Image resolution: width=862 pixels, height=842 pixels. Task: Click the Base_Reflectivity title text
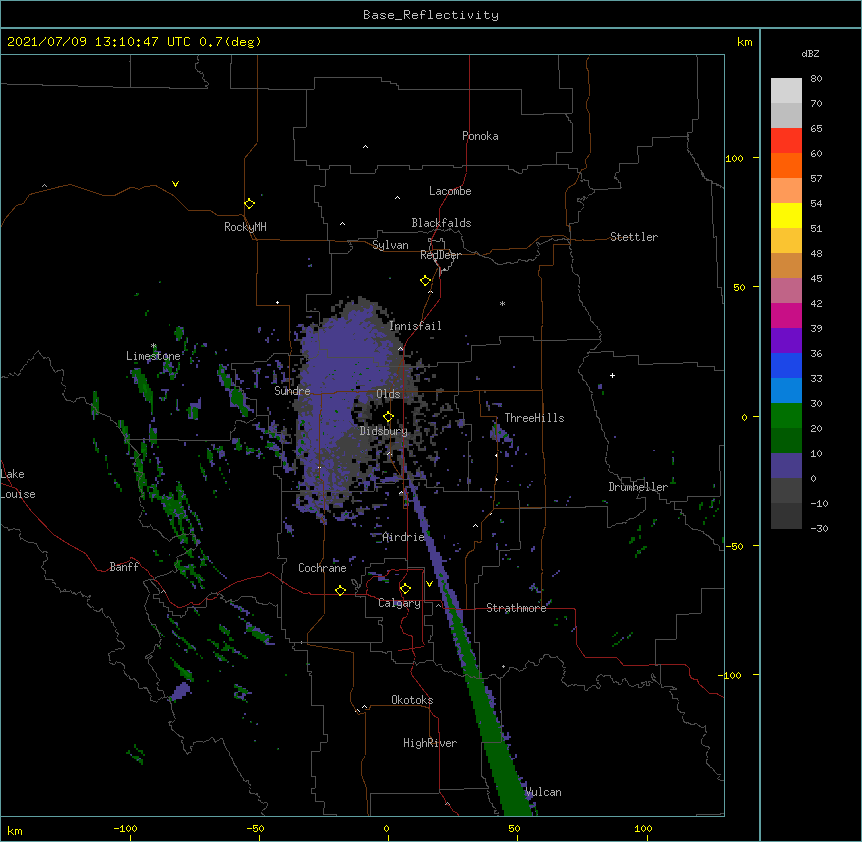point(431,15)
